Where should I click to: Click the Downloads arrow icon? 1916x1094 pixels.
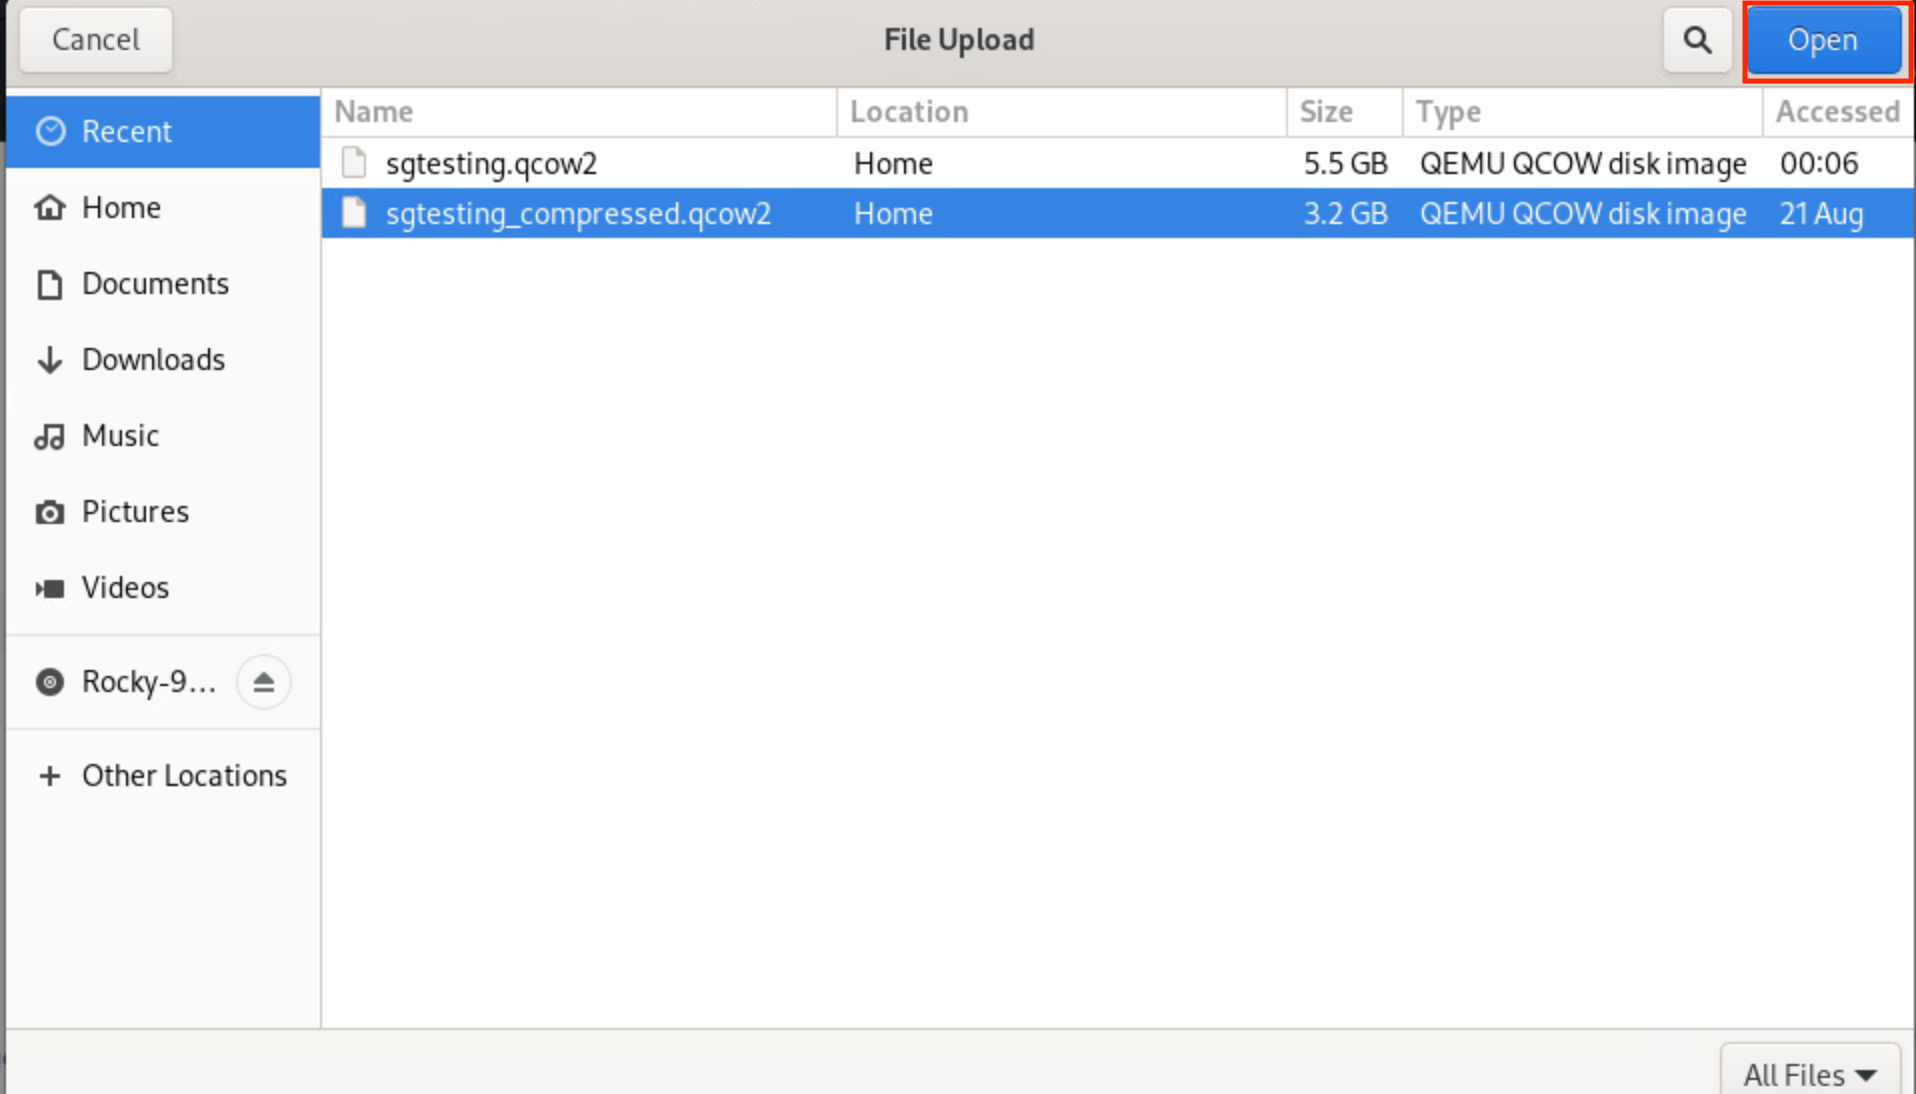point(49,360)
